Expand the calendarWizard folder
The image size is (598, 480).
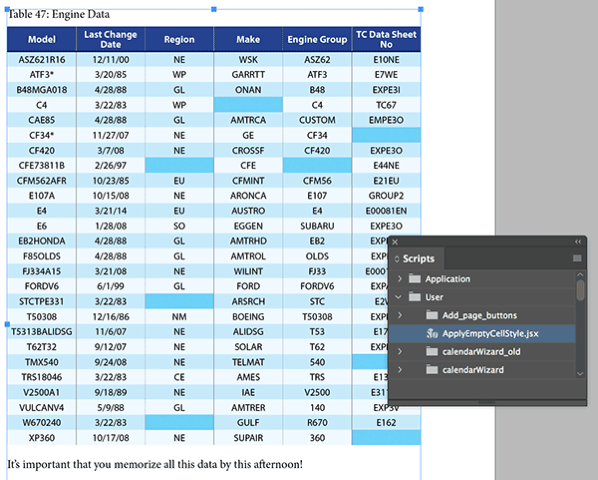coord(399,370)
